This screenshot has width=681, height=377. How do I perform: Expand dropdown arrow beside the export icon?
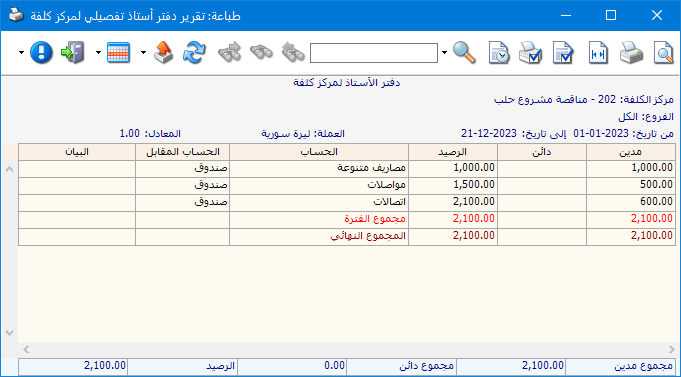[x=144, y=53]
